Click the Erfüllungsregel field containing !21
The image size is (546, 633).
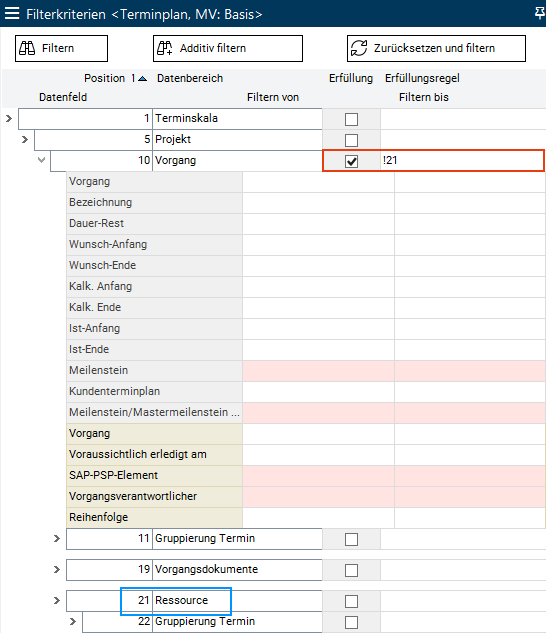[462, 161]
